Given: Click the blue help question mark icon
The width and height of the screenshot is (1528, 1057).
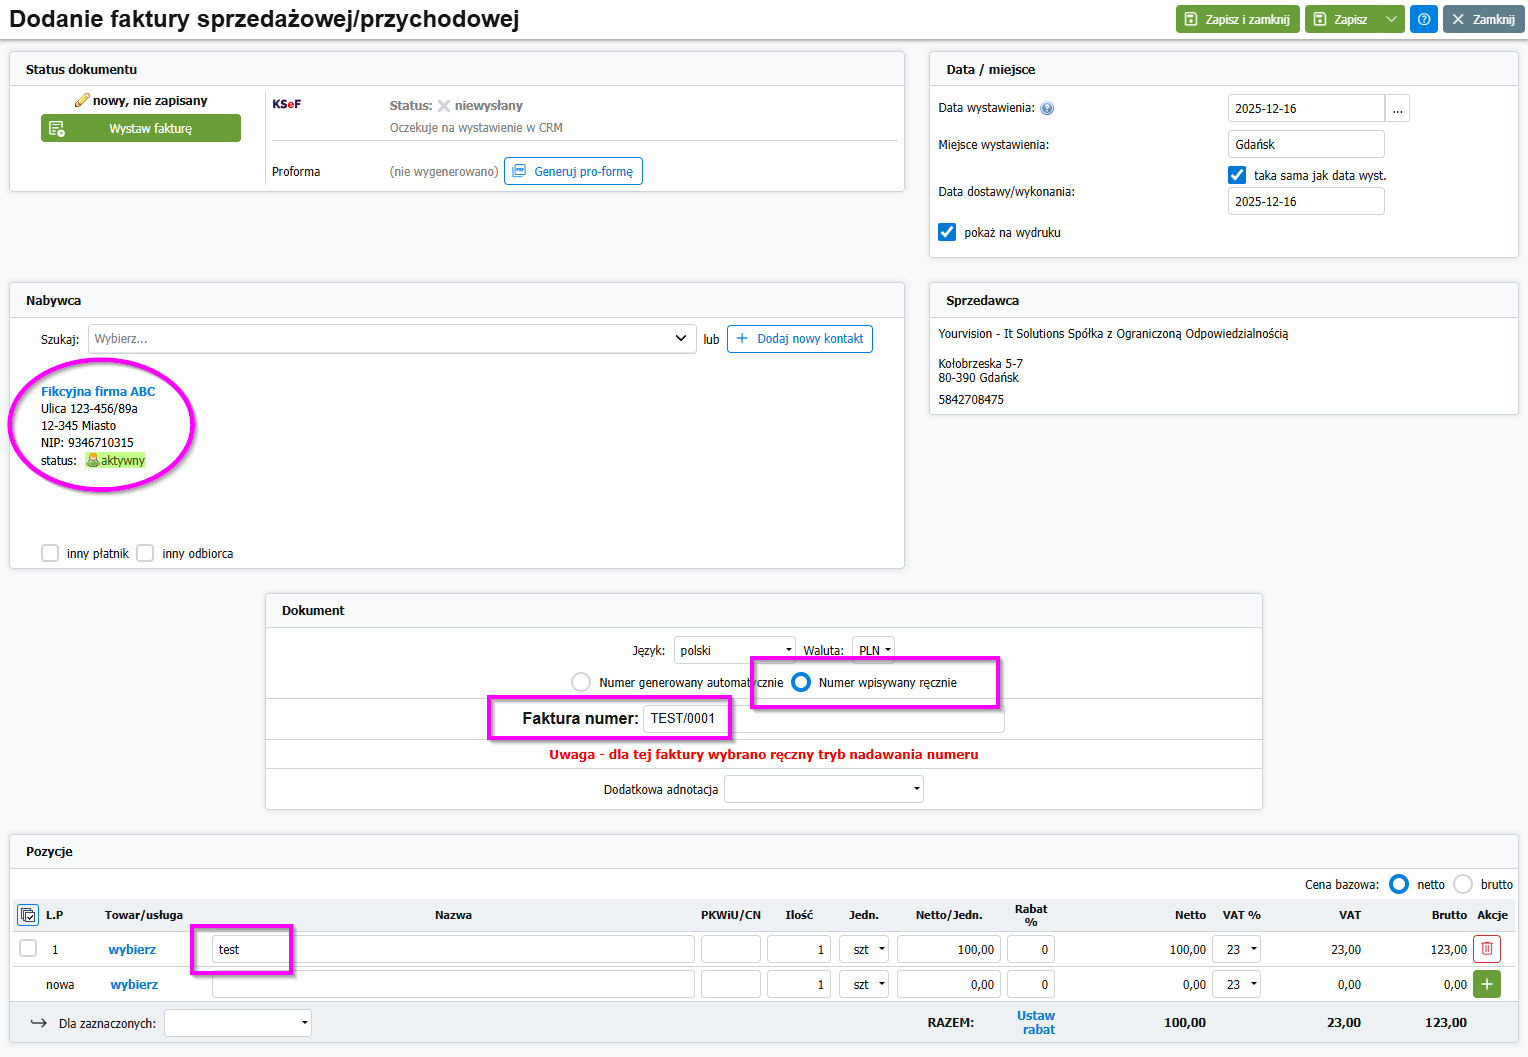Looking at the screenshot, I should pyautogui.click(x=1423, y=19).
